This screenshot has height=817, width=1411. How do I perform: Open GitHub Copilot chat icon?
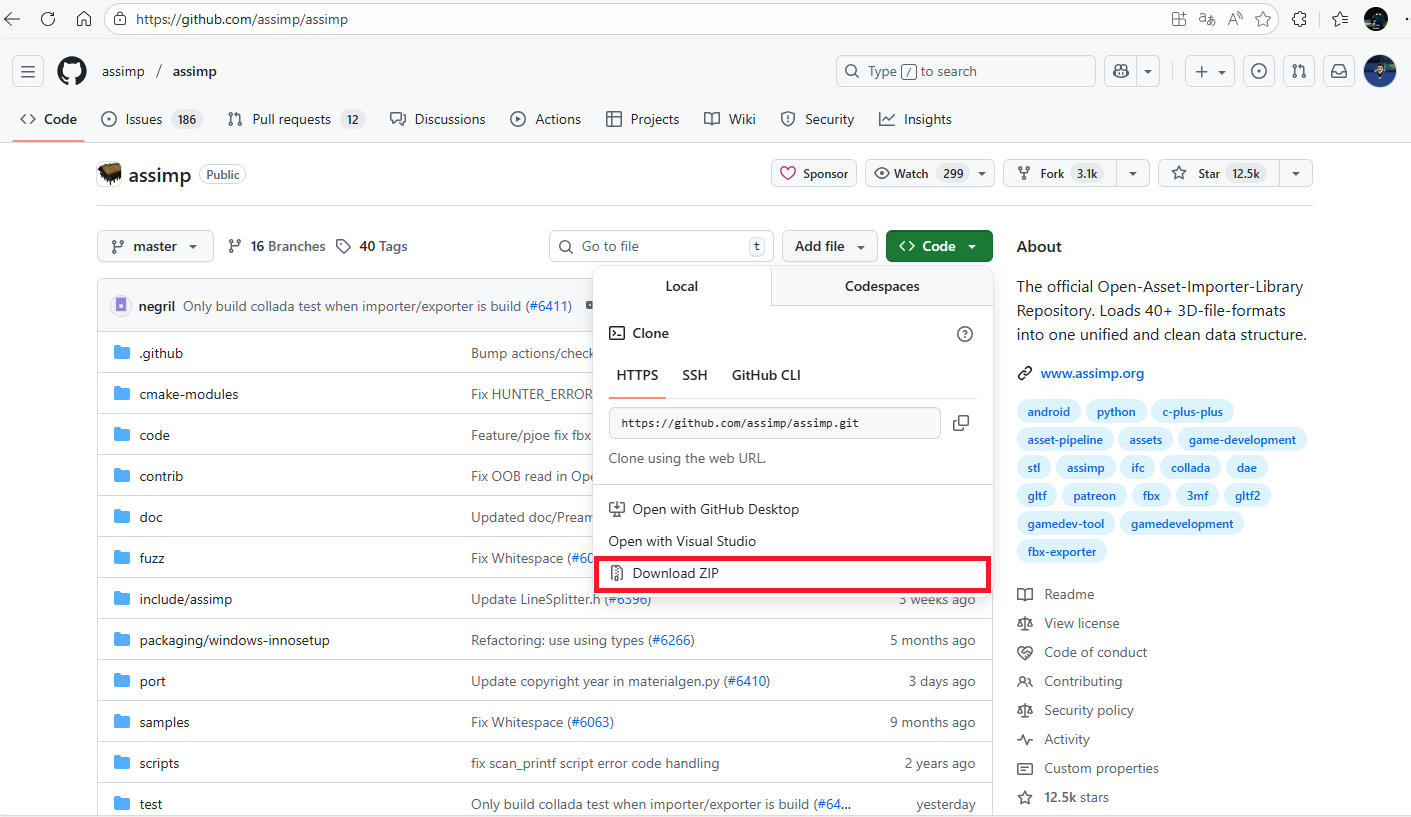1121,71
